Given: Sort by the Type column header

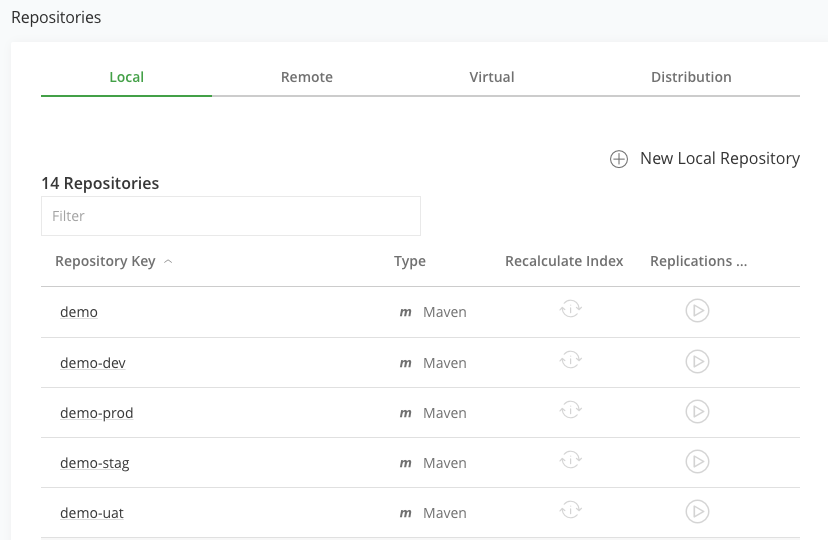Looking at the screenshot, I should click(409, 261).
